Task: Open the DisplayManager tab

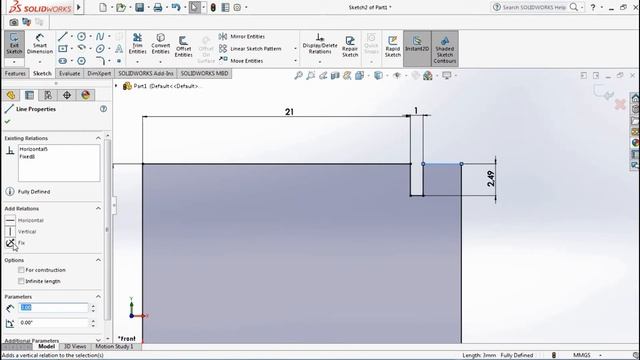Action: point(85,95)
